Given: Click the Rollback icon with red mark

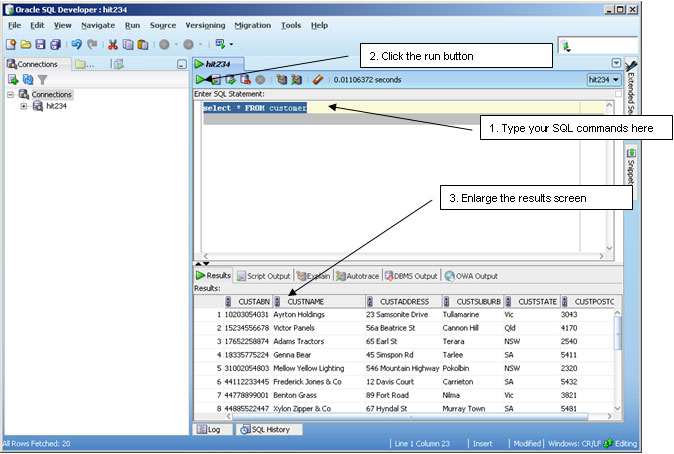Looking at the screenshot, I should pos(245,79).
